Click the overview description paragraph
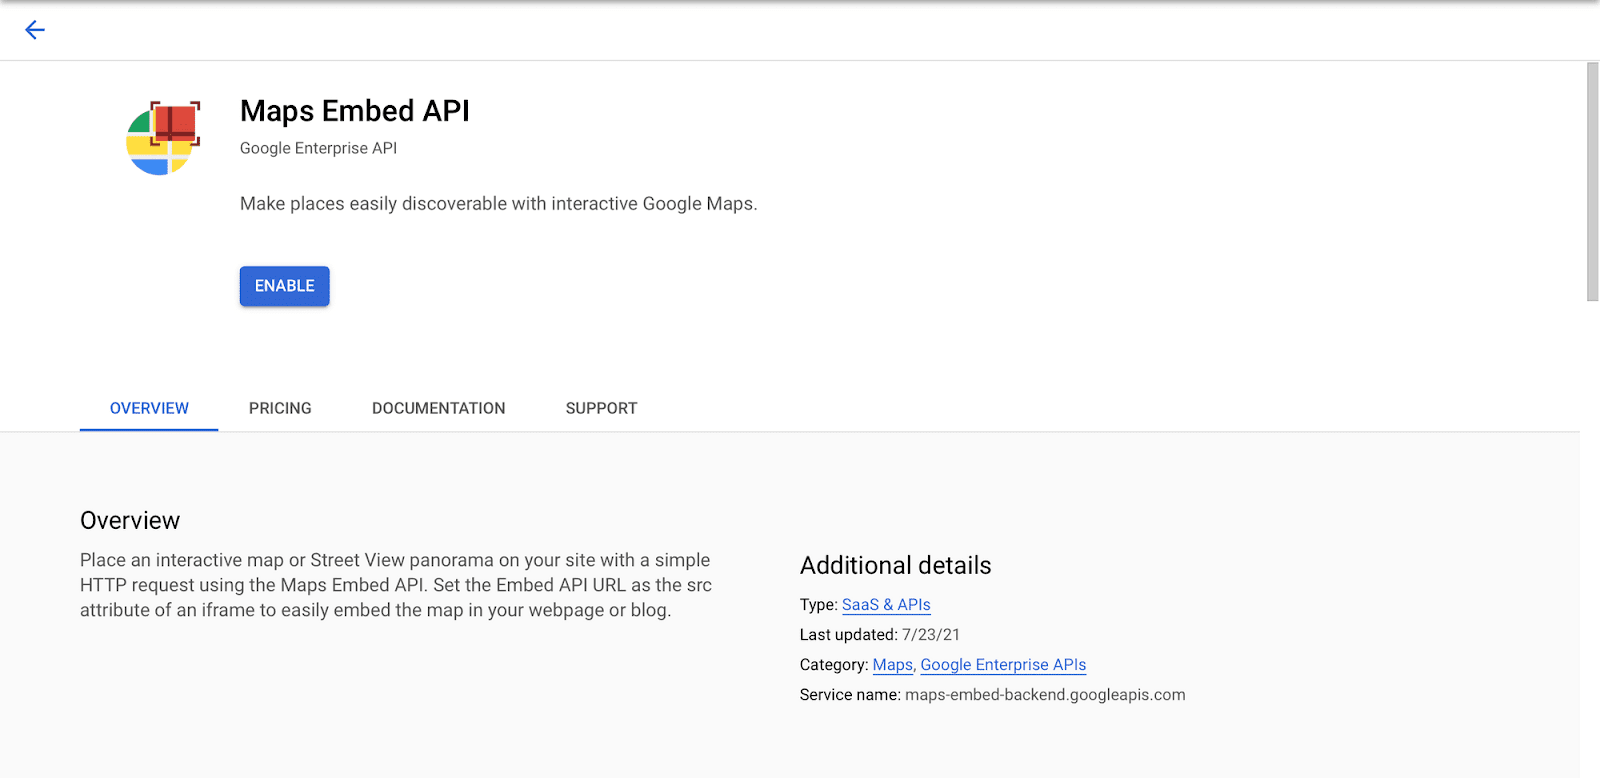Screen dimensions: 1600x778 (396, 585)
